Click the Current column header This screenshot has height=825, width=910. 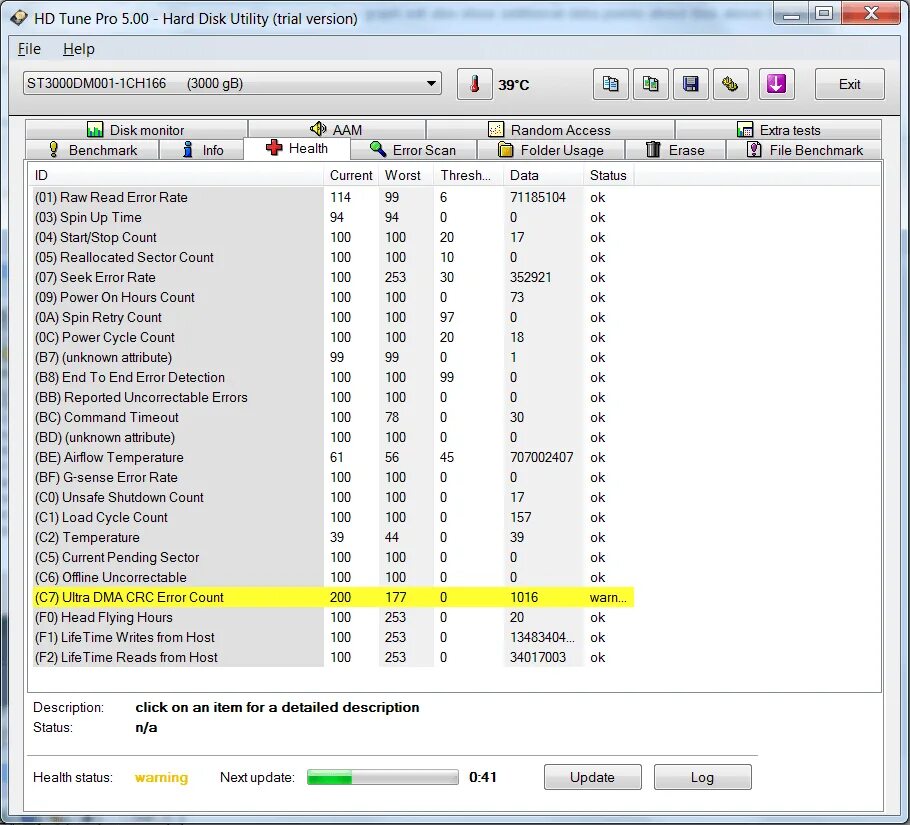coord(351,175)
